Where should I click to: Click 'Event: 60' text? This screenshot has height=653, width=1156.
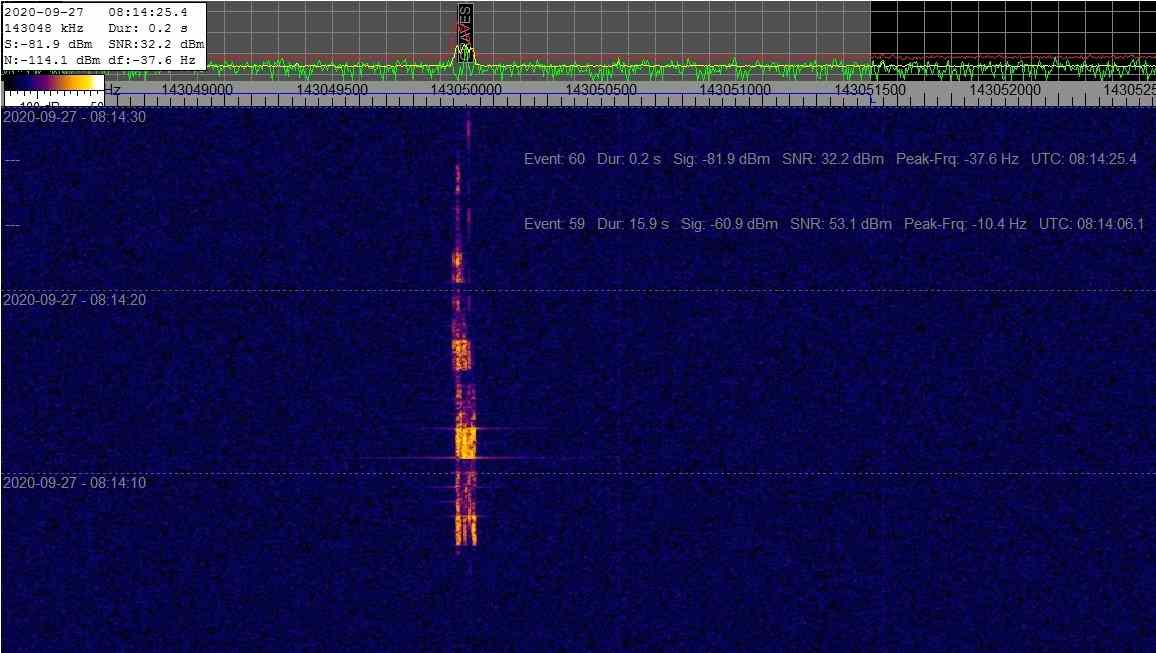554,159
